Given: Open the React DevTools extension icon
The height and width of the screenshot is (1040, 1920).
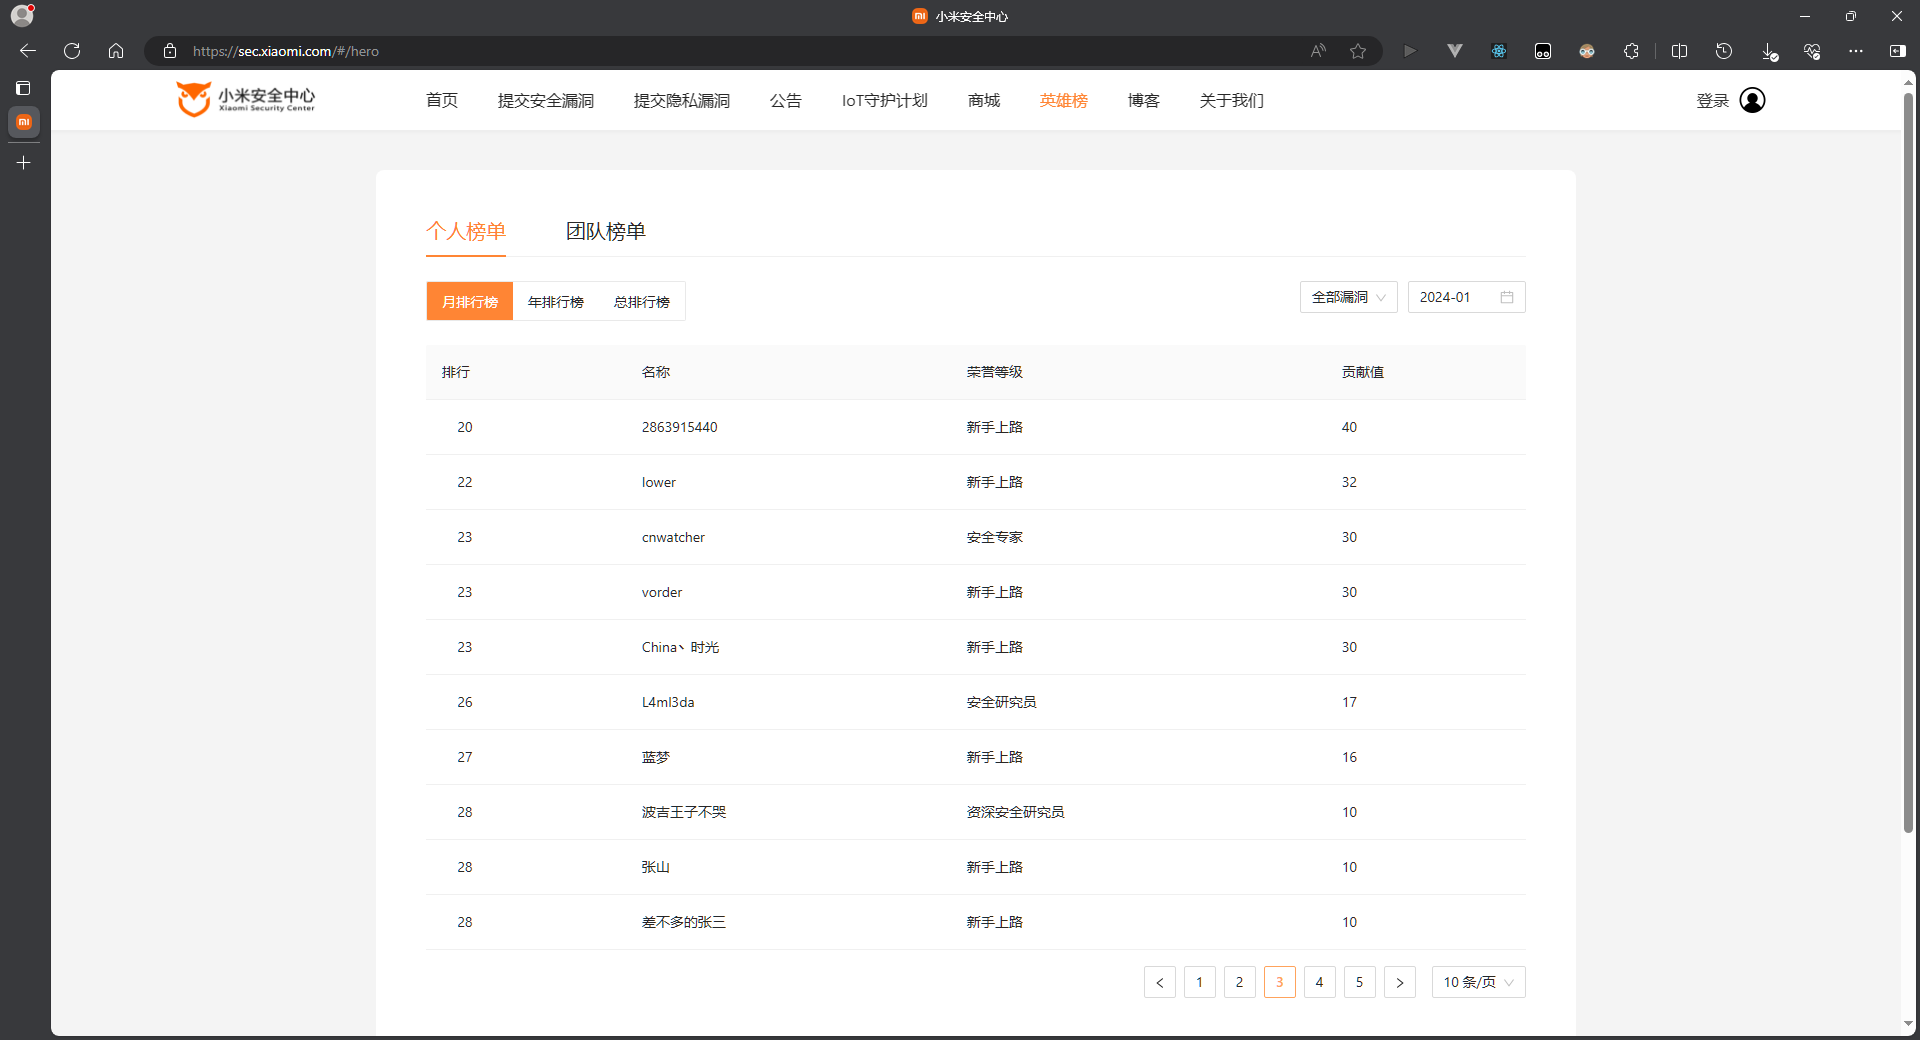Looking at the screenshot, I should (x=1499, y=51).
